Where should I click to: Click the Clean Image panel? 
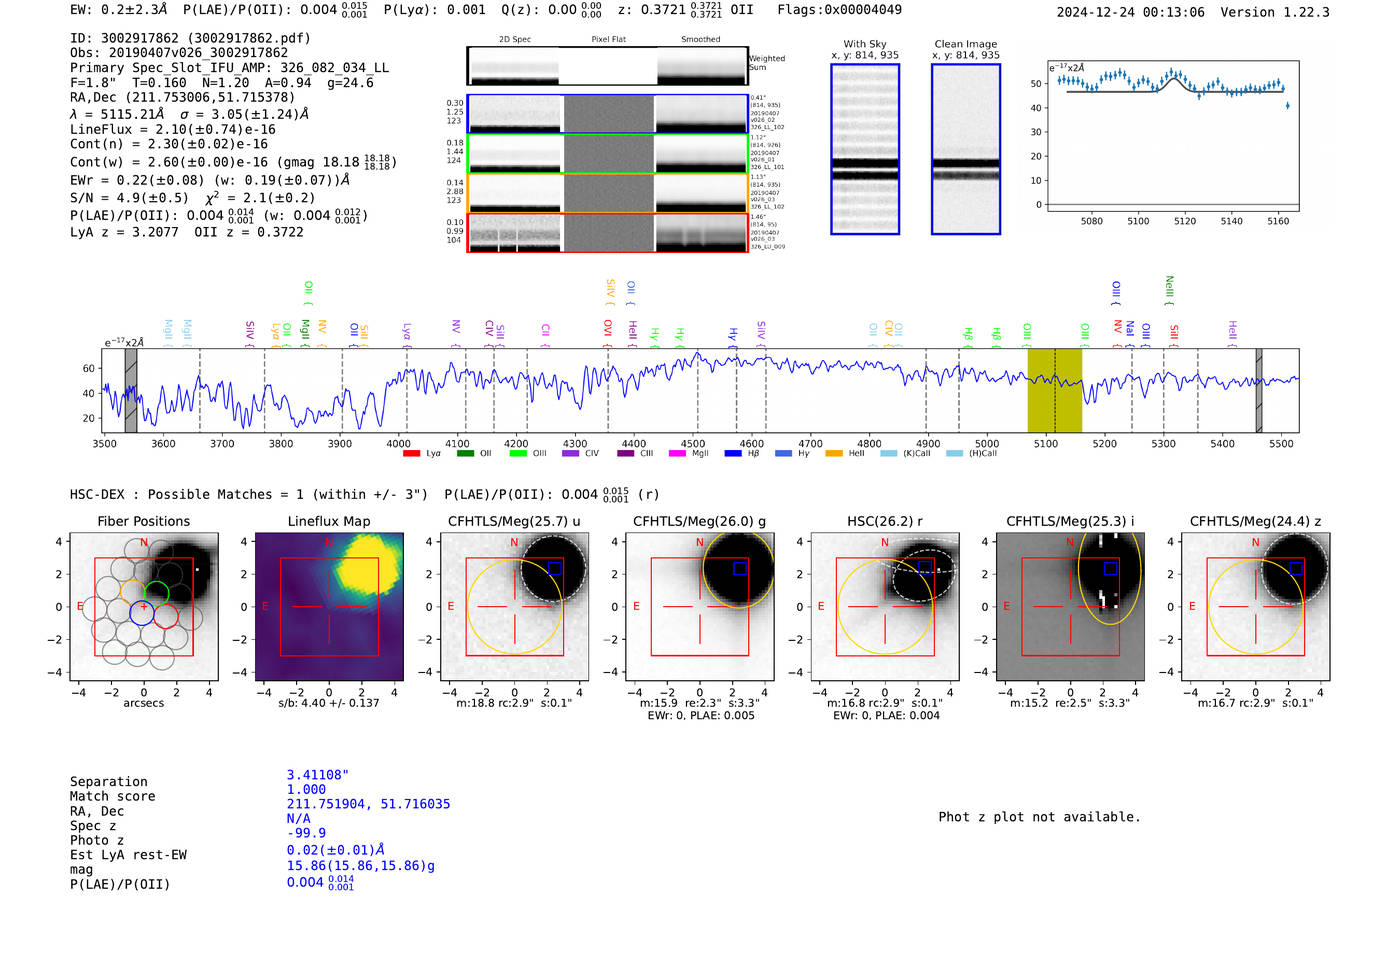pyautogui.click(x=966, y=149)
